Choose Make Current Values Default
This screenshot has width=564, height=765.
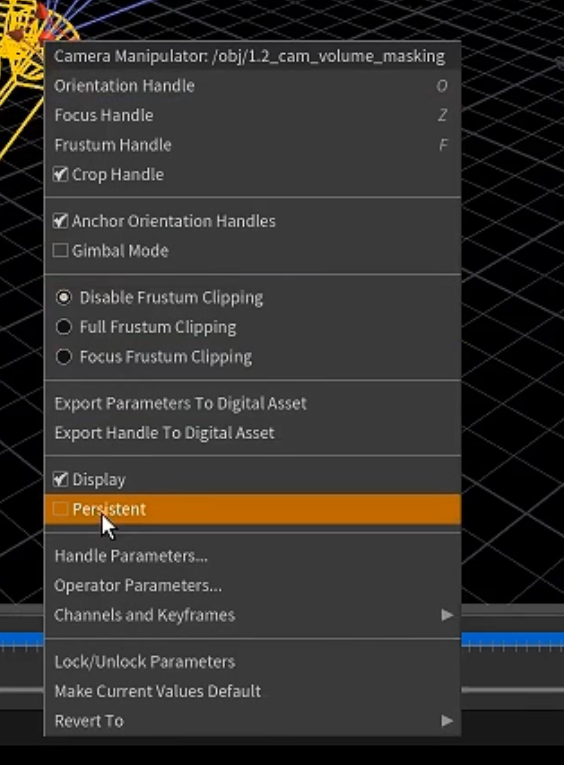click(253, 691)
